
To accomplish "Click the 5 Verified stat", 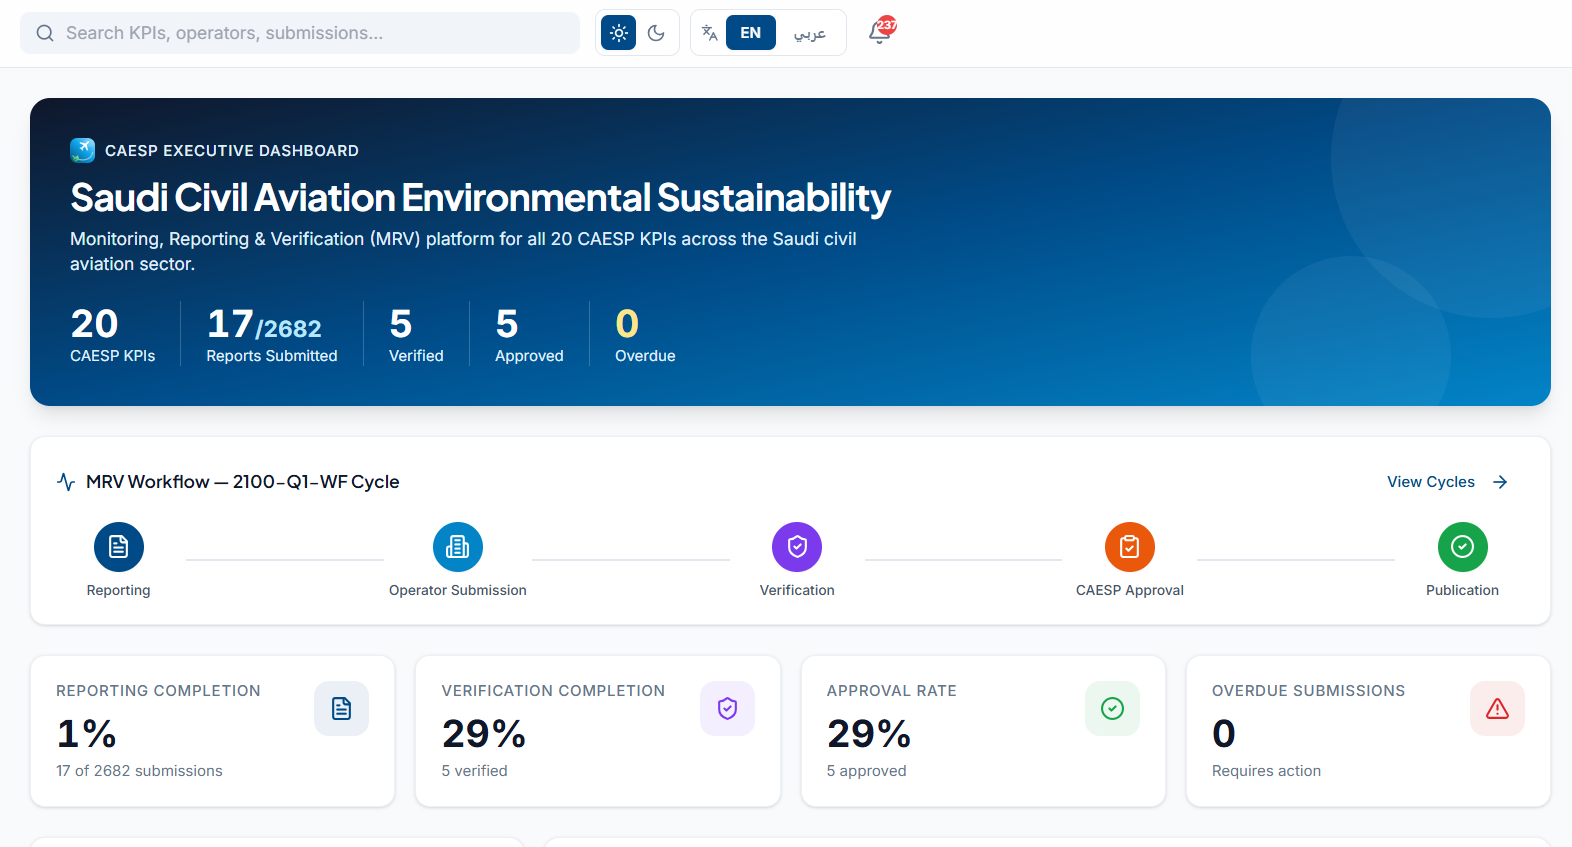I will click(416, 334).
